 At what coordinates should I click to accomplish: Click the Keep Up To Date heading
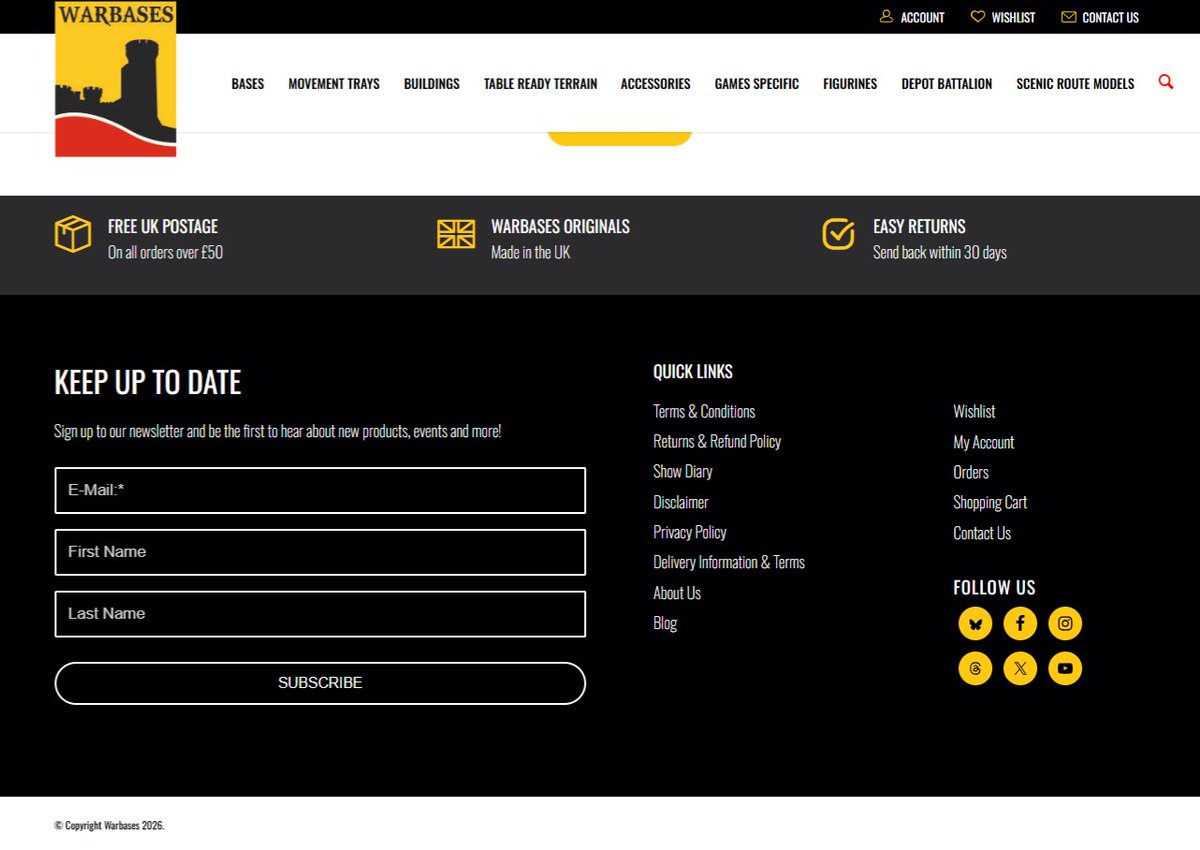coord(148,382)
